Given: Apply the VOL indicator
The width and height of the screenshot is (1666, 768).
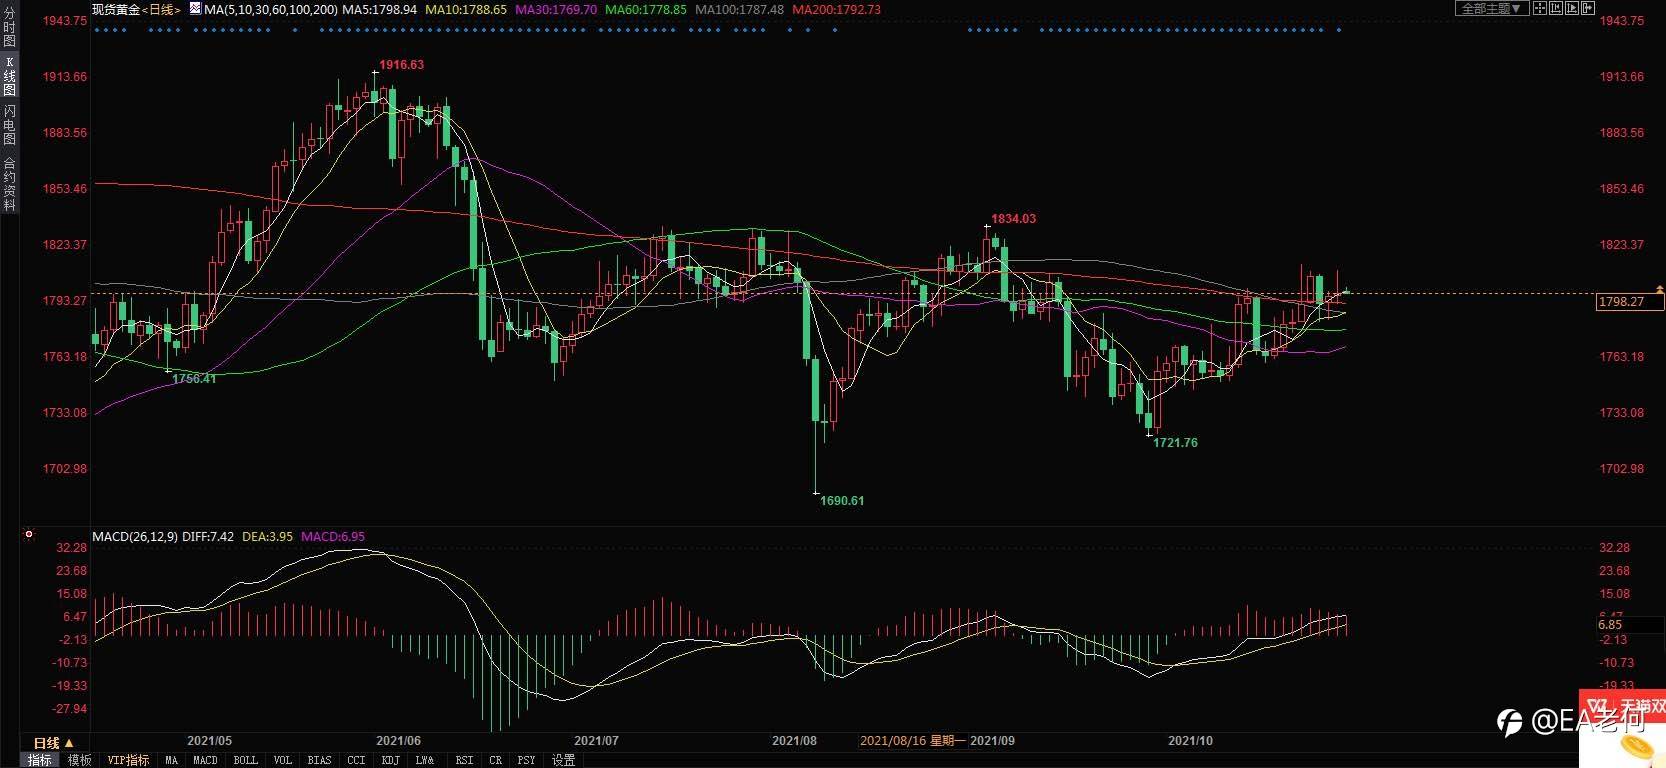Looking at the screenshot, I should click(x=283, y=760).
